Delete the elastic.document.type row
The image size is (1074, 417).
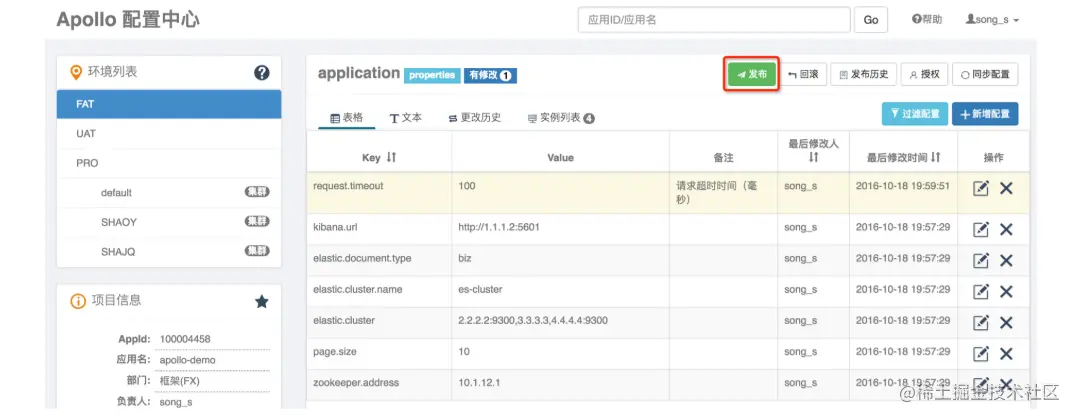point(1006,260)
